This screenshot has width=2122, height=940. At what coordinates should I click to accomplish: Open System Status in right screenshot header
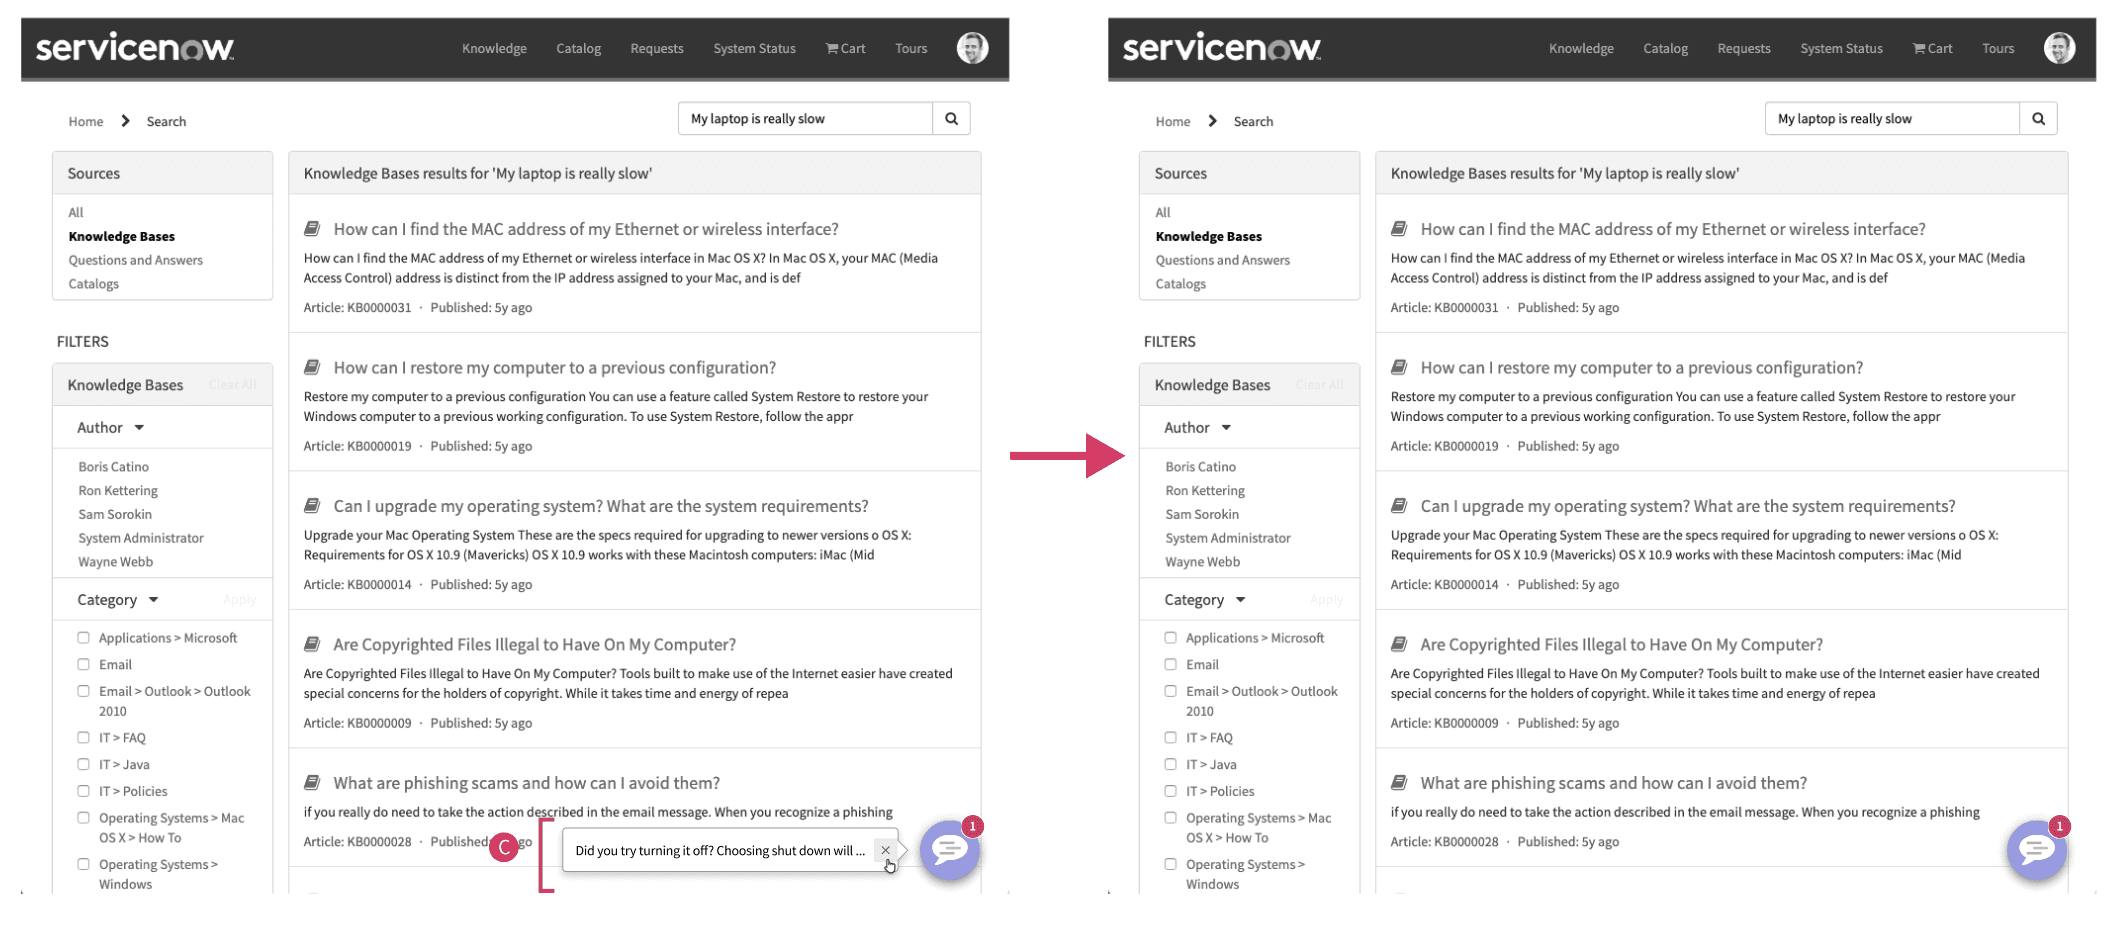[x=1841, y=48]
